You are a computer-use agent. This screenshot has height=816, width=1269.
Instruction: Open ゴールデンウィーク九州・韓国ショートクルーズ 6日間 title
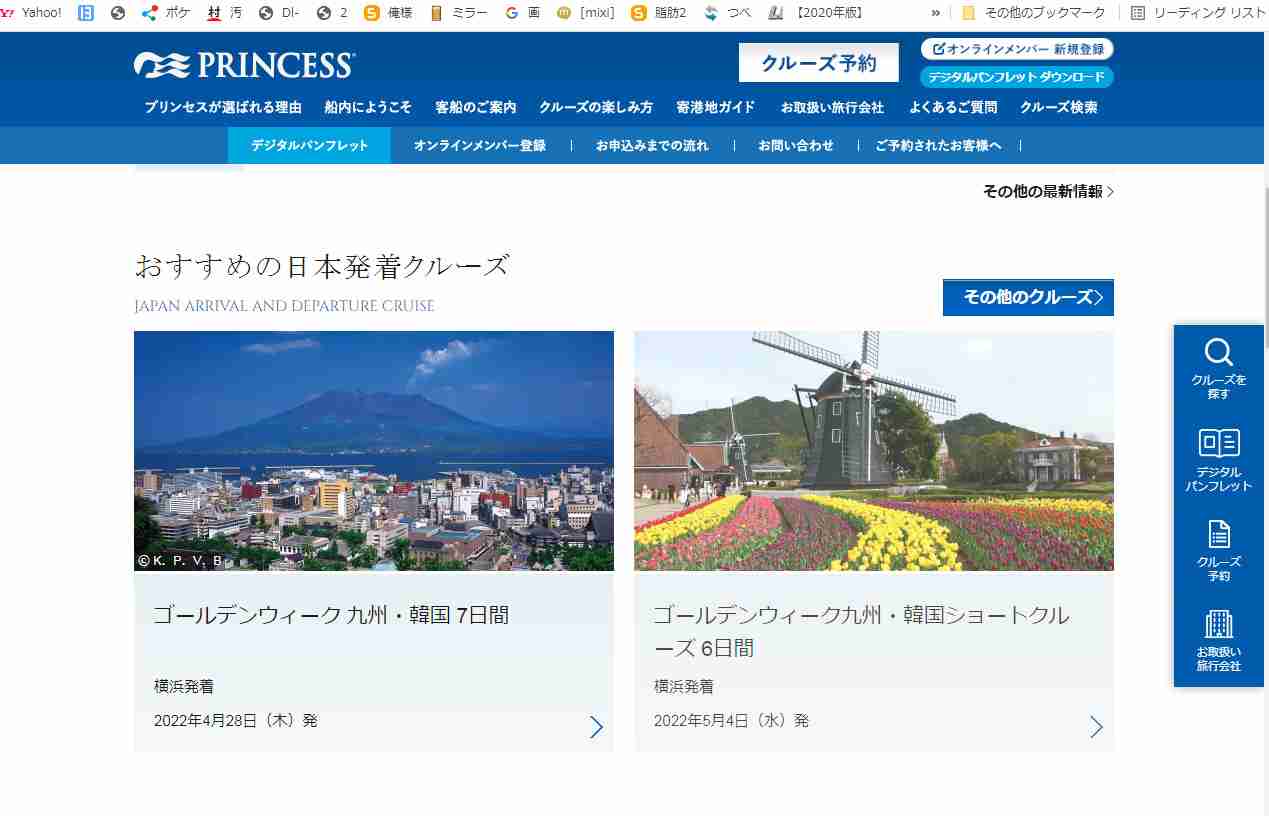(x=862, y=631)
